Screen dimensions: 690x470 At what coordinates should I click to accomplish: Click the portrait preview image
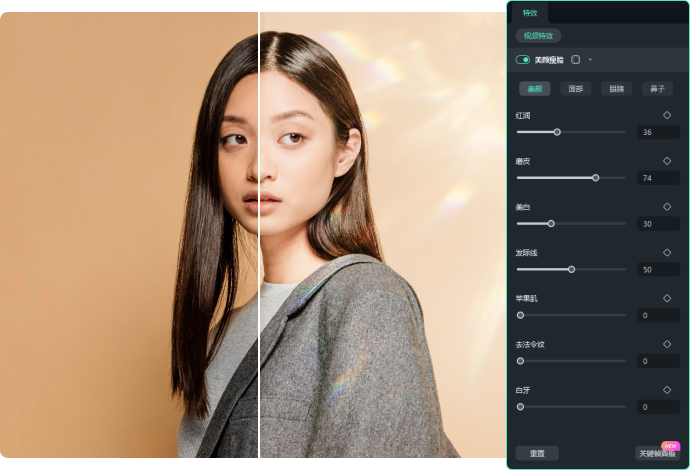coord(253,235)
